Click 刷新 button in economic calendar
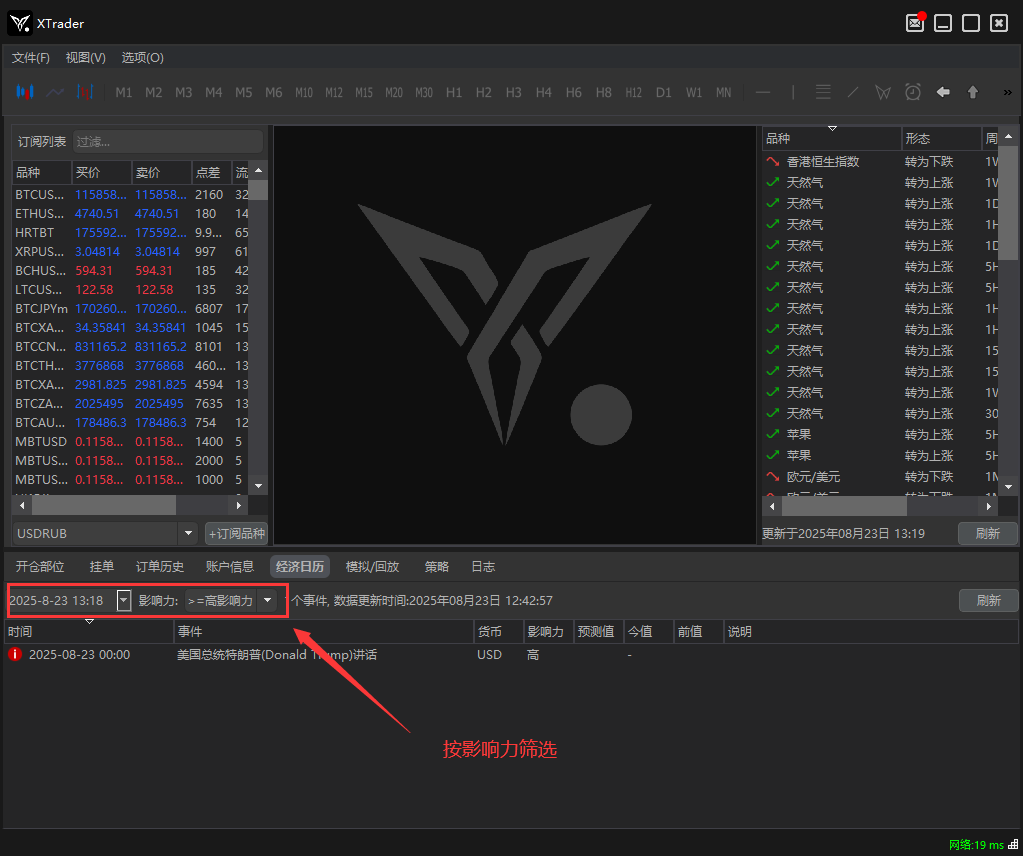Viewport: 1023px width, 856px height. click(x=988, y=600)
